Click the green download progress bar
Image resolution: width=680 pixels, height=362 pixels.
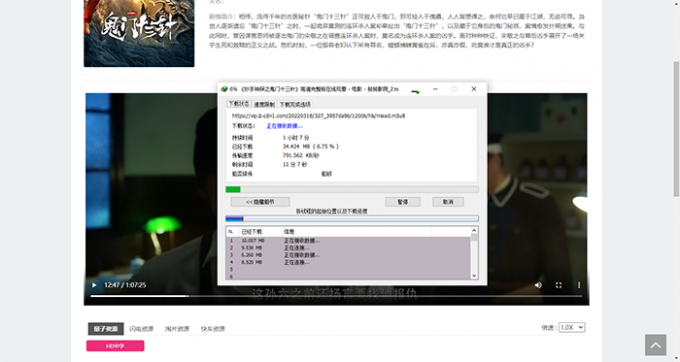coord(352,189)
